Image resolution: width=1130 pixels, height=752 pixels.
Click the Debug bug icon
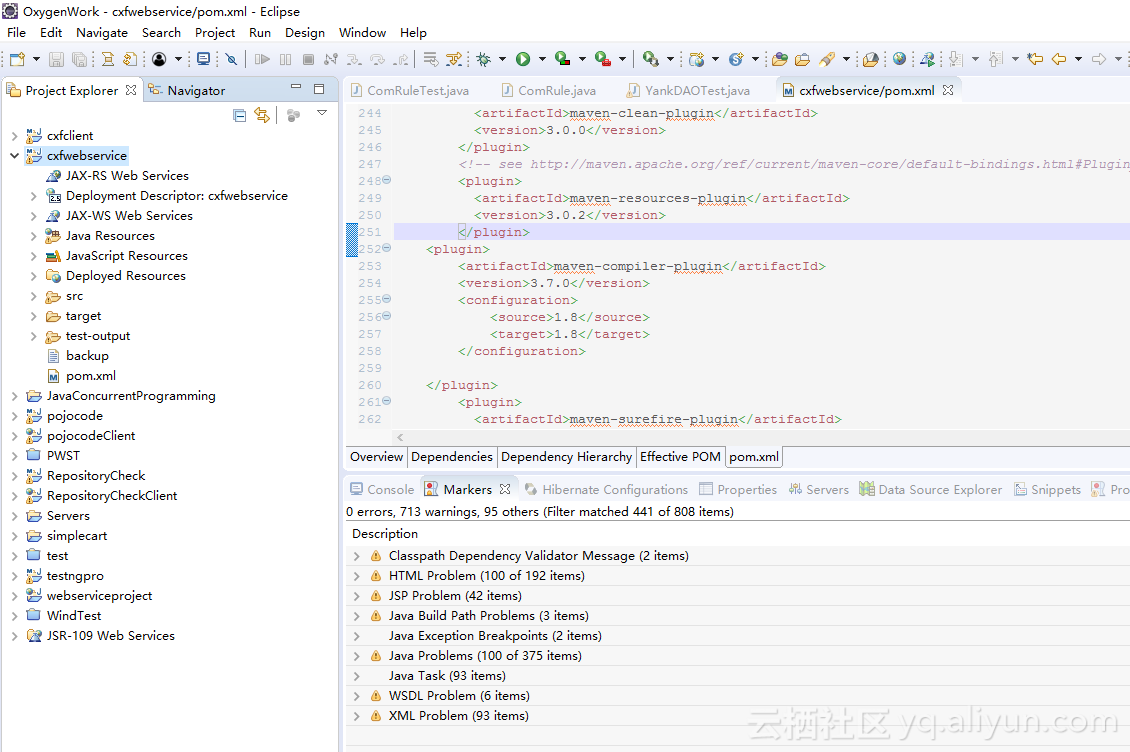484,59
